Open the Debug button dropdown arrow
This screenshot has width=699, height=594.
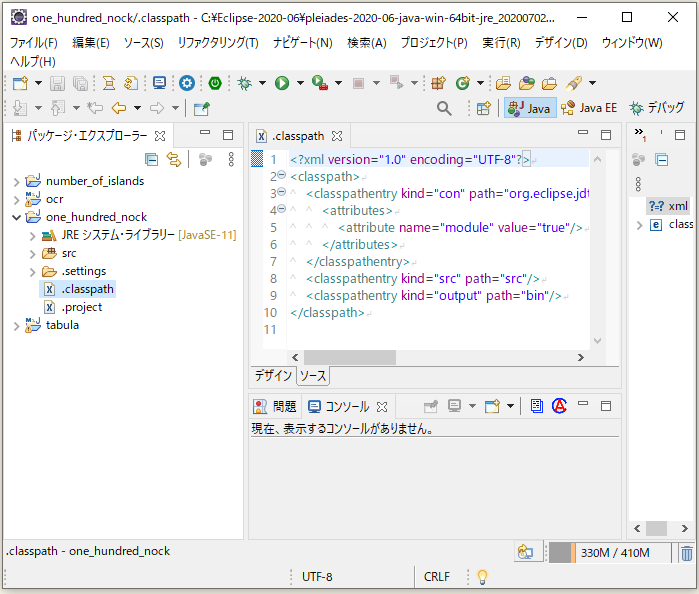(x=263, y=83)
